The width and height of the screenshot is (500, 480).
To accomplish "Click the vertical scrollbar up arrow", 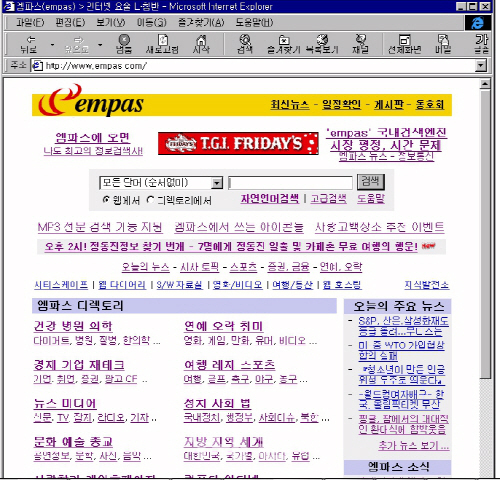I will 485,84.
